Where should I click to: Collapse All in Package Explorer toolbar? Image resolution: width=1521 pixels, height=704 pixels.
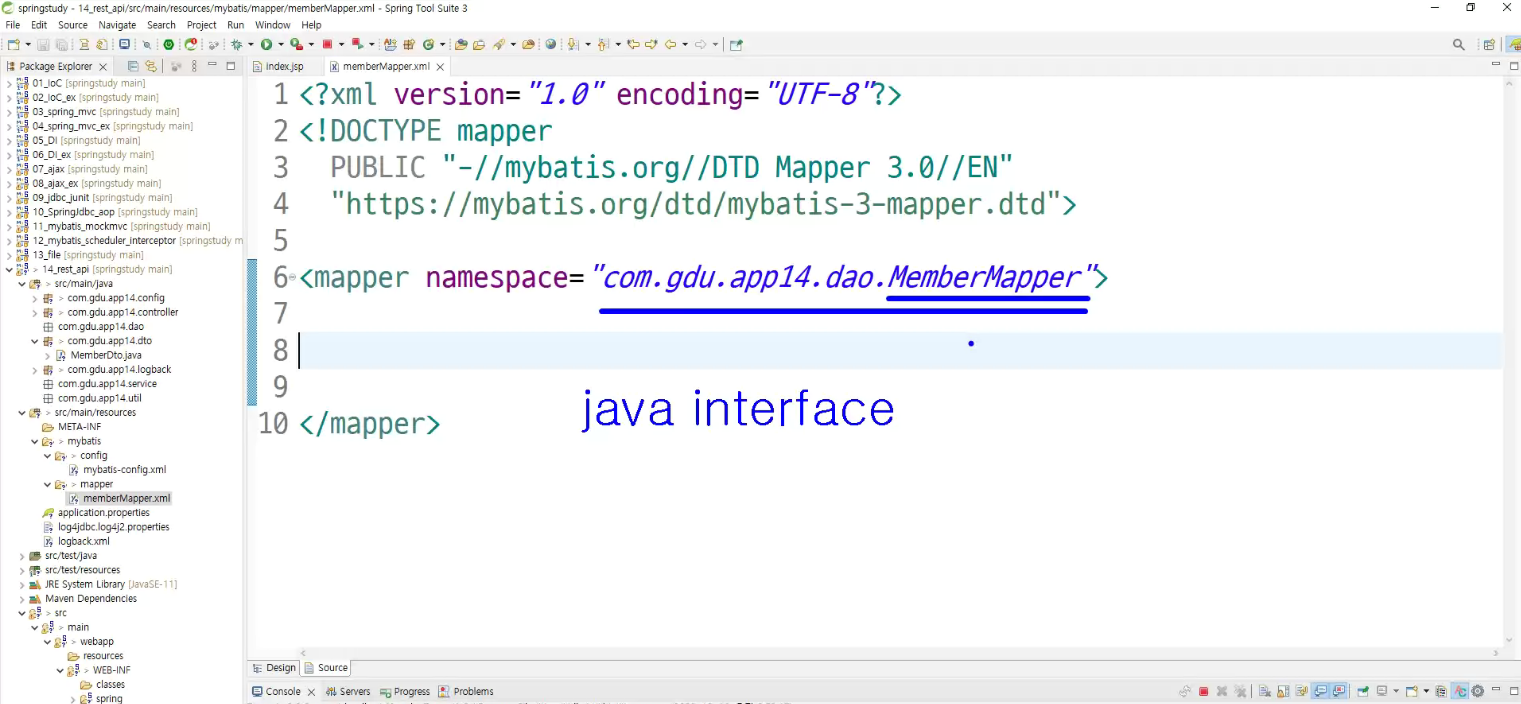(133, 66)
